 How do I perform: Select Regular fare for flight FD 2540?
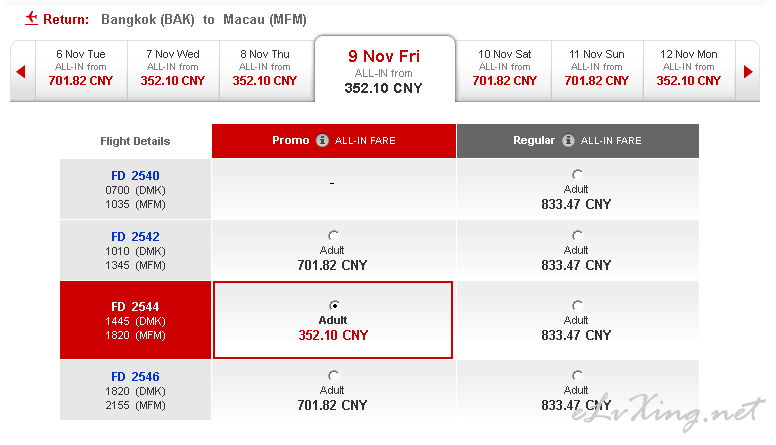click(577, 175)
